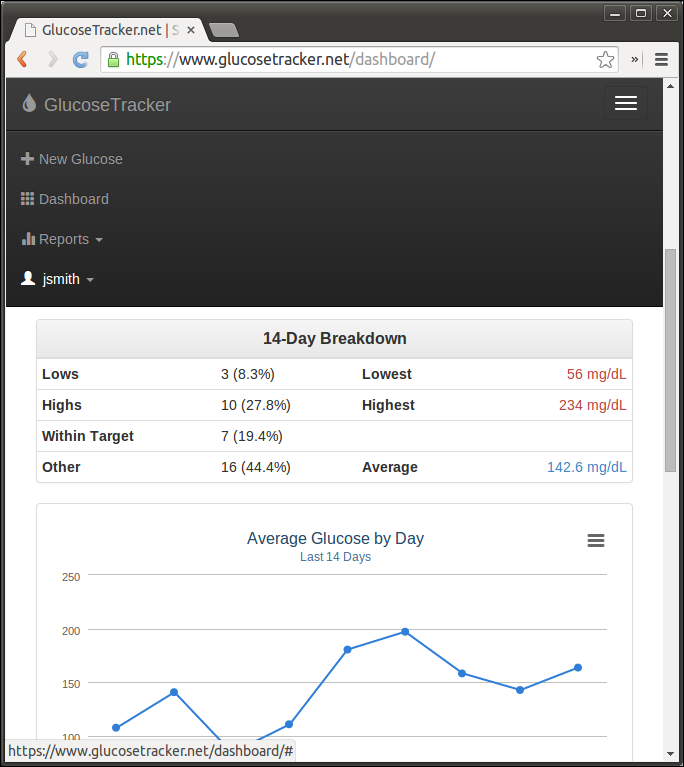Open the Chrome hamburger menu
Screen dimensions: 684x767
(x=661, y=59)
